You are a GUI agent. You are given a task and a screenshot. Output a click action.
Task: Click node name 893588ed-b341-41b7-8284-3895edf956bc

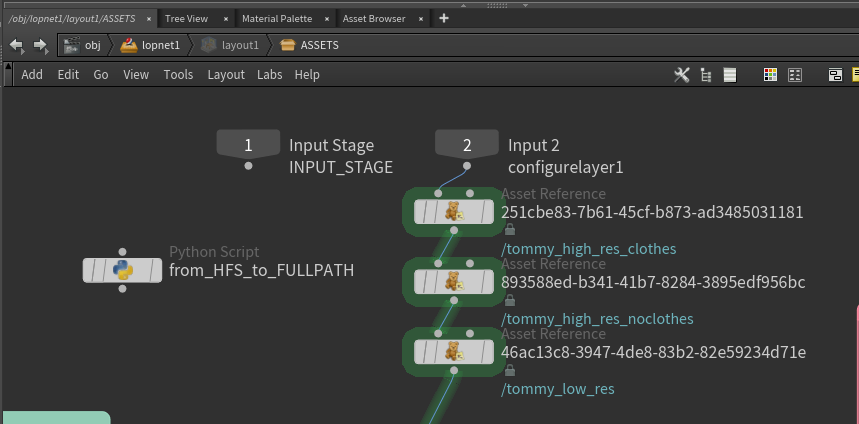pyautogui.click(x=653, y=283)
